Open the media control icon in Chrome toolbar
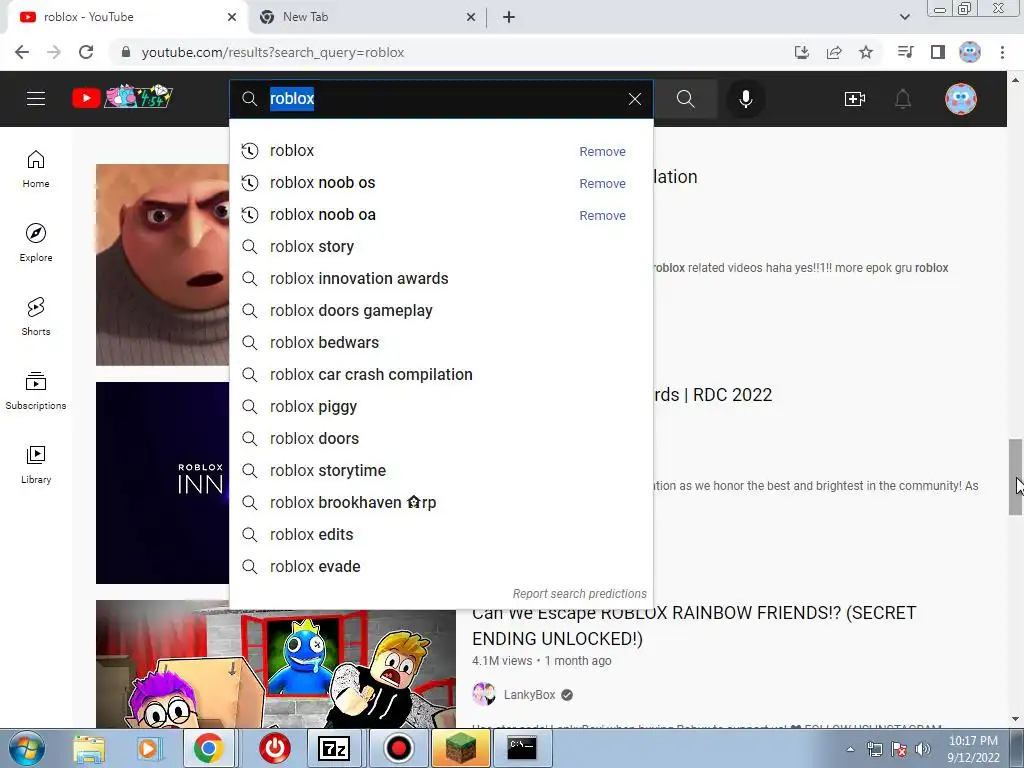Screen dimensions: 1024x768 (x=906, y=52)
